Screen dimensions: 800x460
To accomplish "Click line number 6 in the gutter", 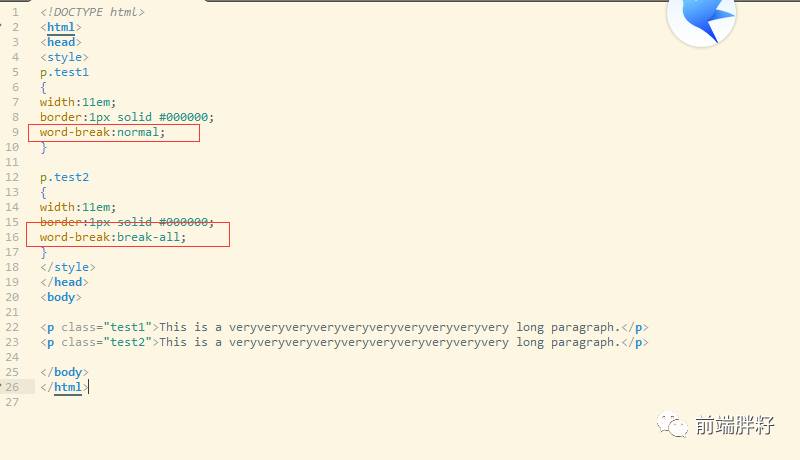I will [x=15, y=87].
